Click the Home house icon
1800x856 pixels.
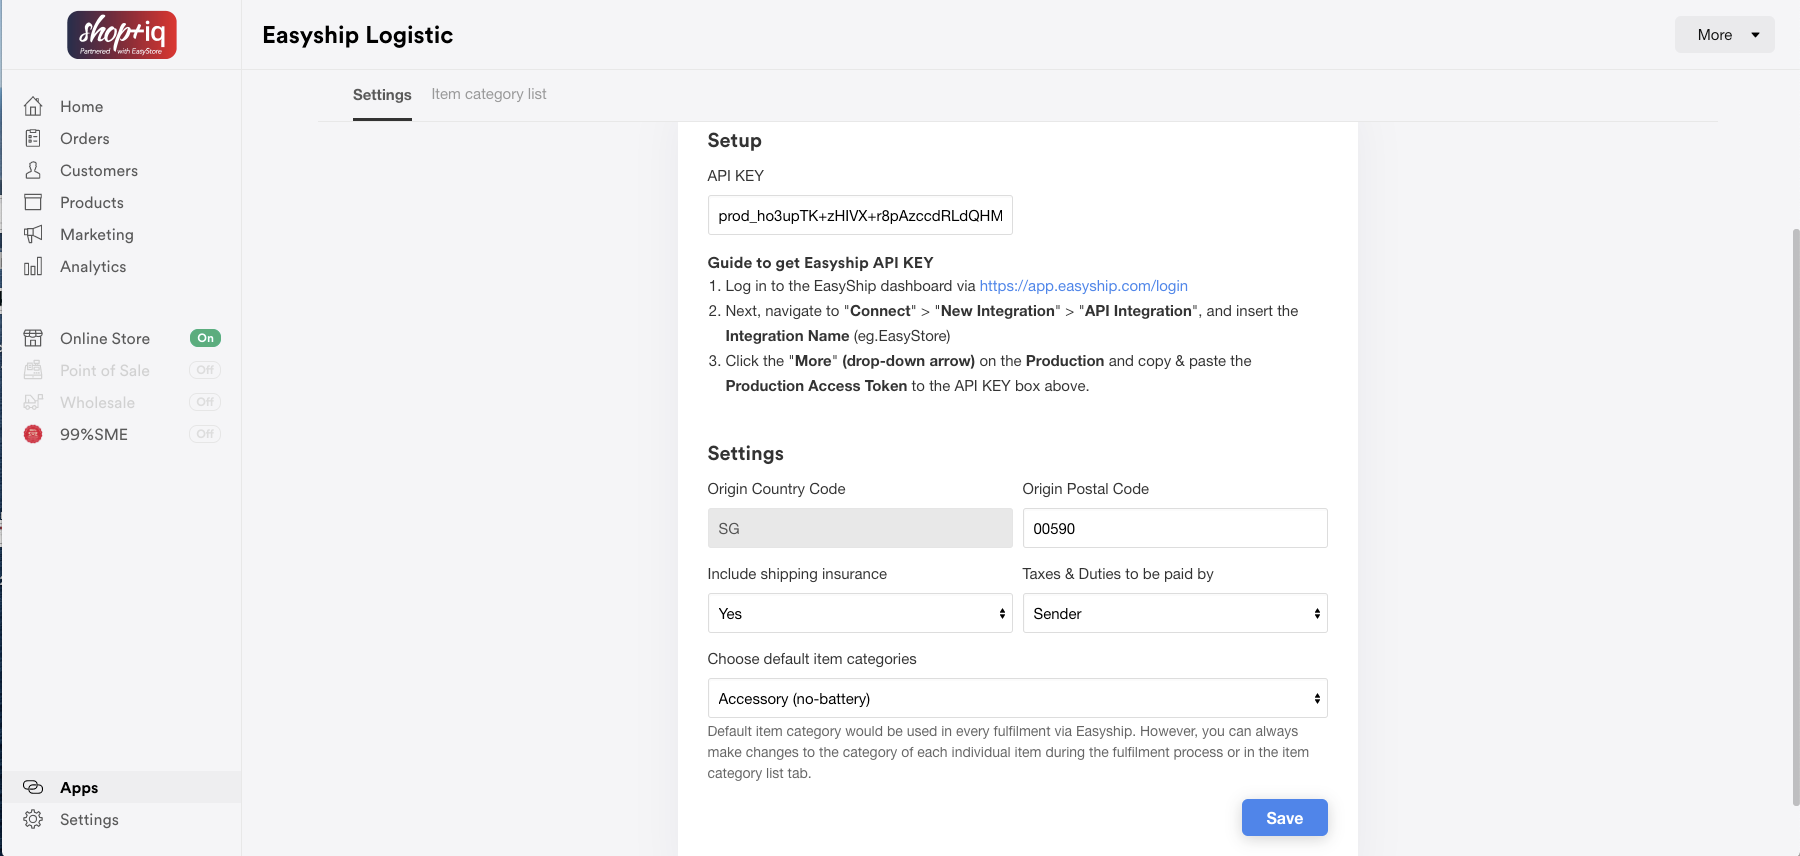[x=33, y=106]
